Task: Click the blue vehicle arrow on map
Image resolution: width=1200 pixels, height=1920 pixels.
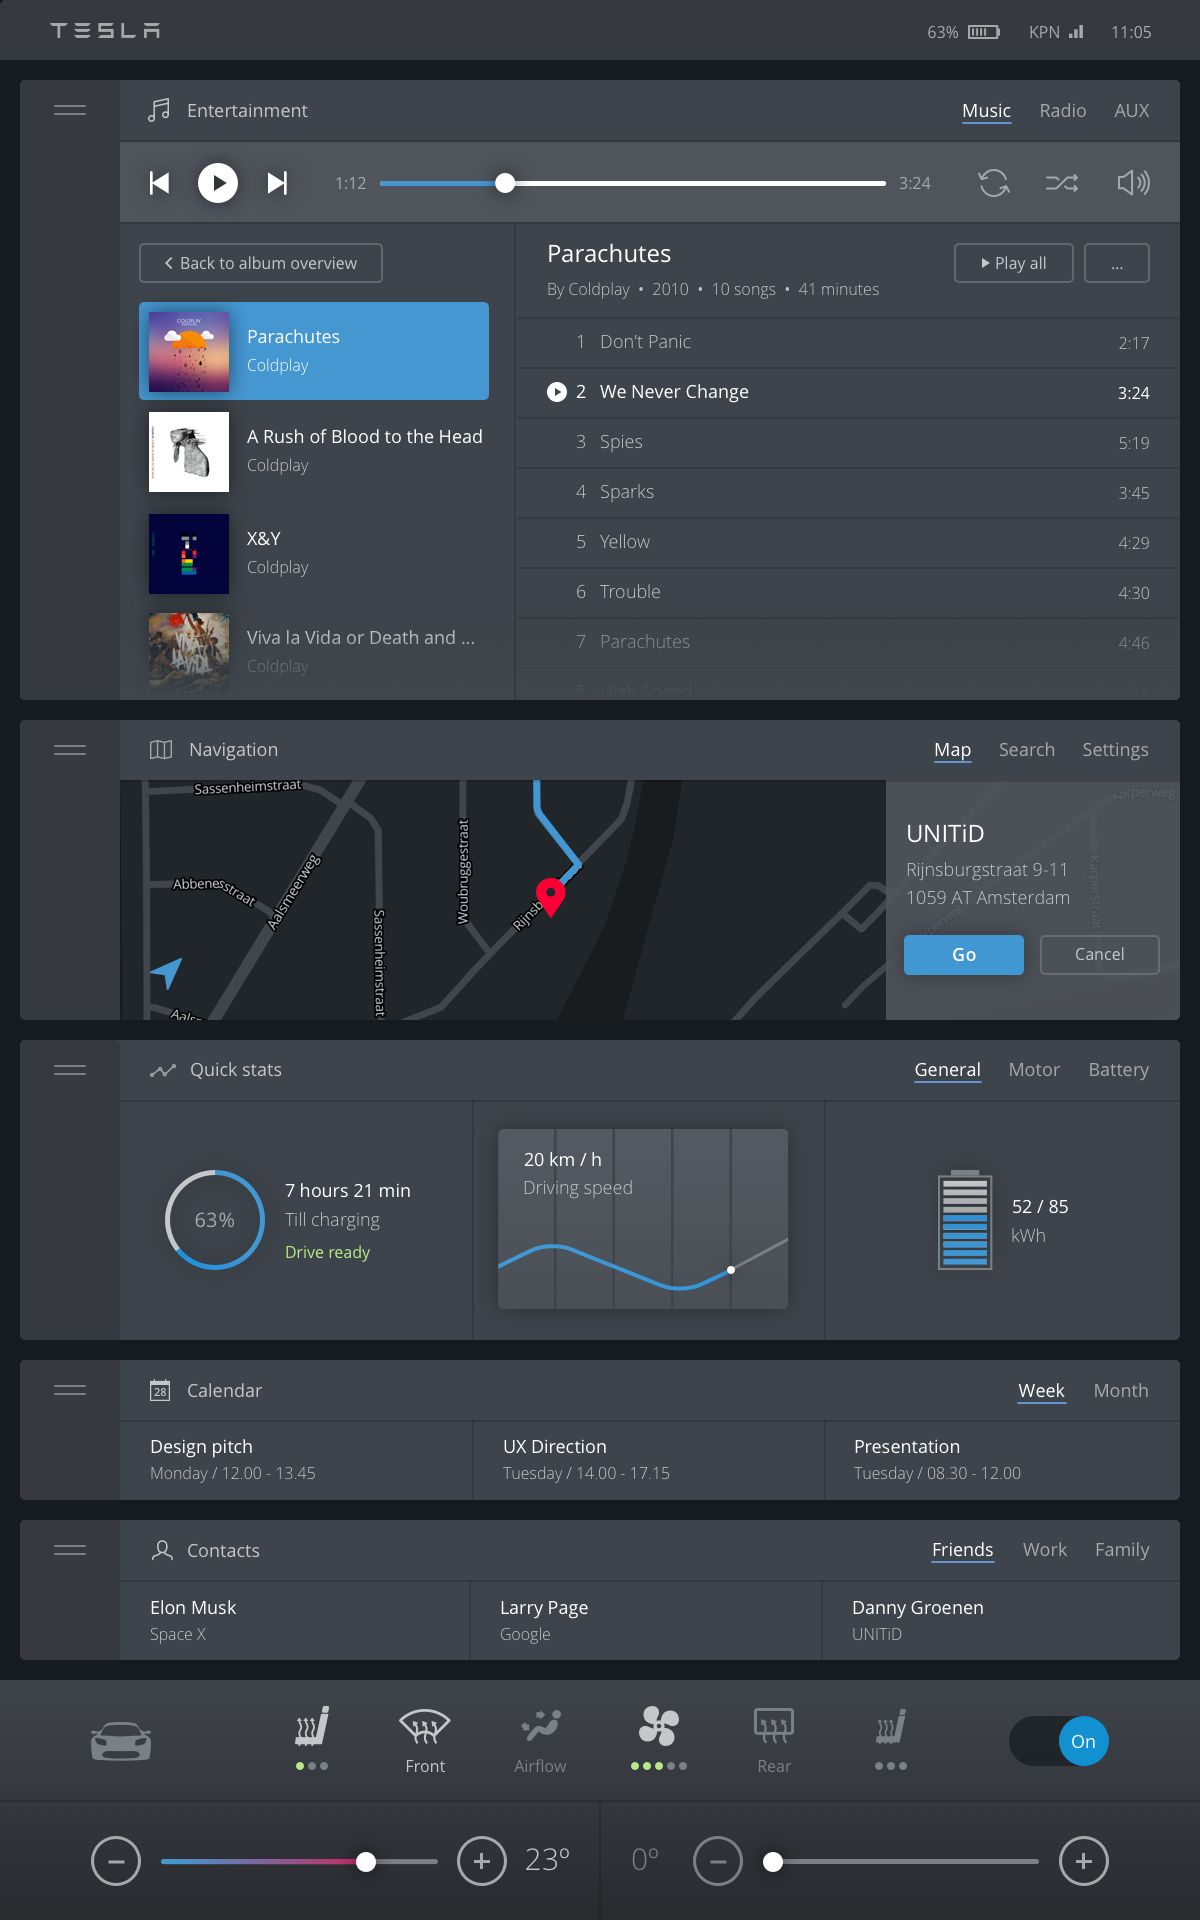Action: [x=167, y=971]
